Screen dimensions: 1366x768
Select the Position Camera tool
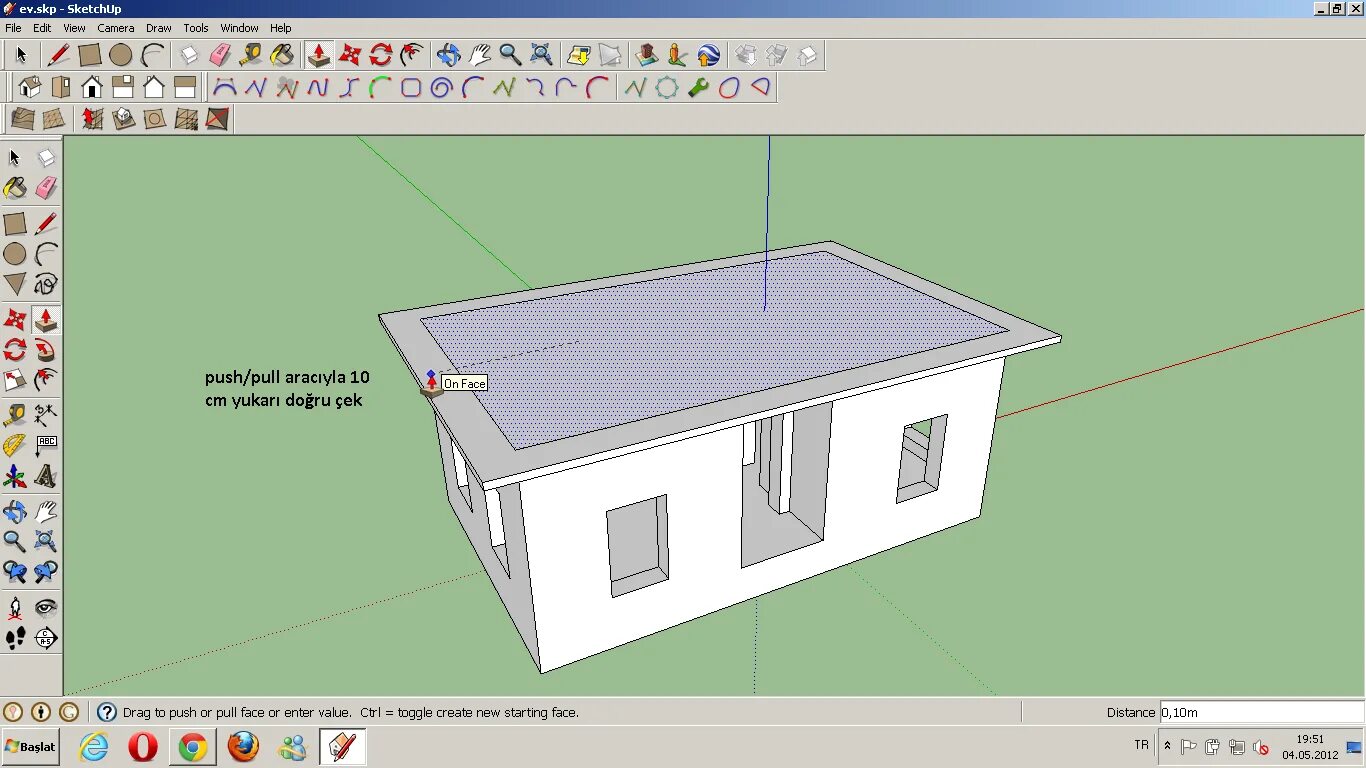coord(15,607)
